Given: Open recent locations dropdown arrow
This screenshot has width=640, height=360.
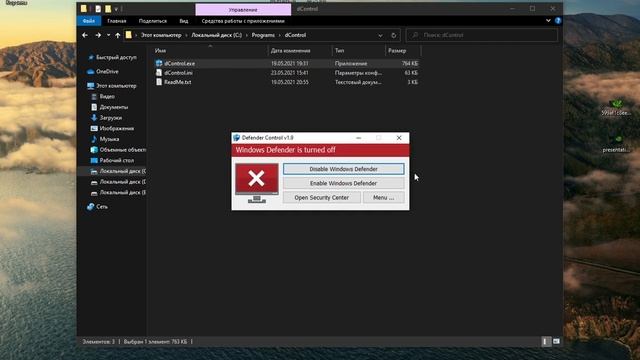Looking at the screenshot, I should coord(109,36).
